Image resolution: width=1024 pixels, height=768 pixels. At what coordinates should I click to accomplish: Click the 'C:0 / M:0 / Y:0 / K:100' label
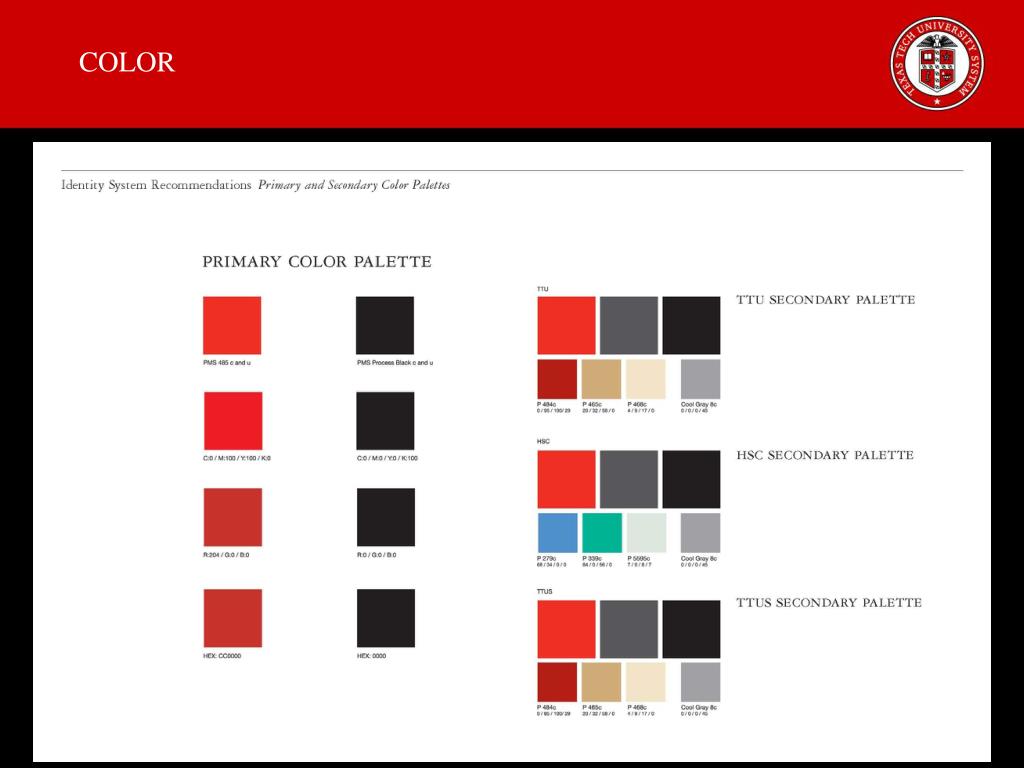pos(387,458)
